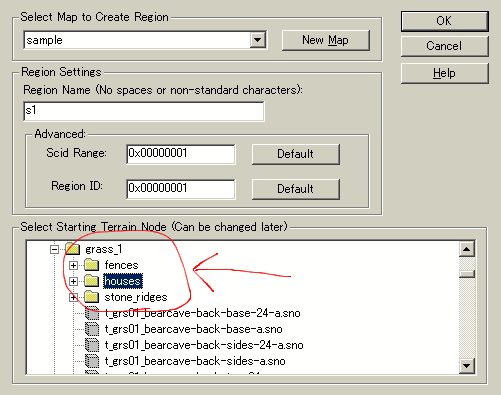Click the New Map button
501x395 pixels.
click(326, 40)
